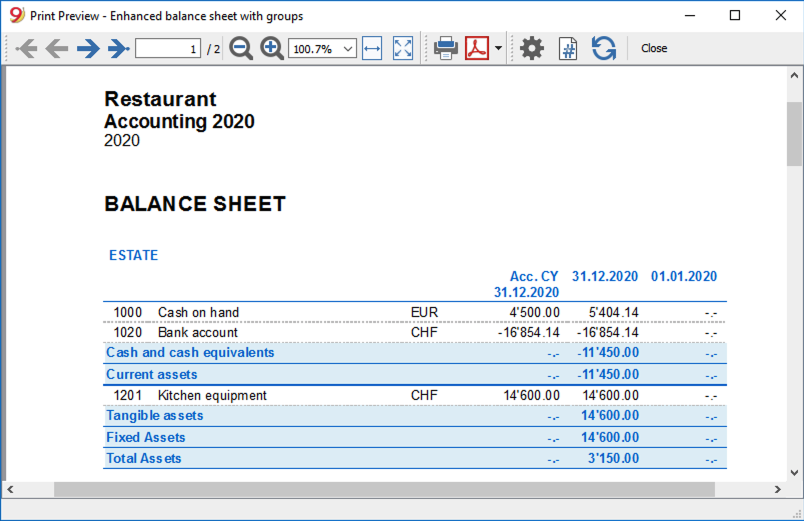This screenshot has height=521, width=804.
Task: Fit whole page to window icon
Action: pyautogui.click(x=403, y=49)
